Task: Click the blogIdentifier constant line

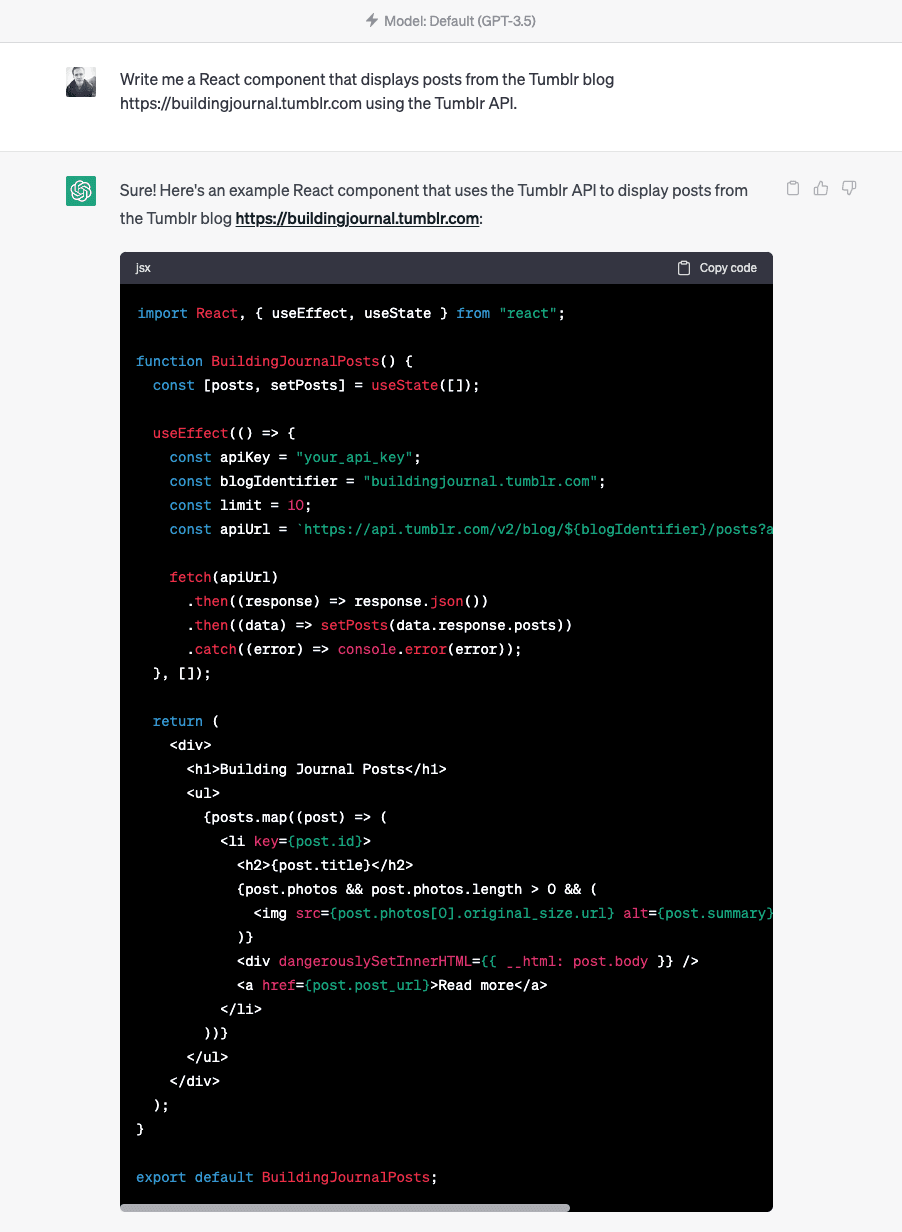Action: point(388,481)
